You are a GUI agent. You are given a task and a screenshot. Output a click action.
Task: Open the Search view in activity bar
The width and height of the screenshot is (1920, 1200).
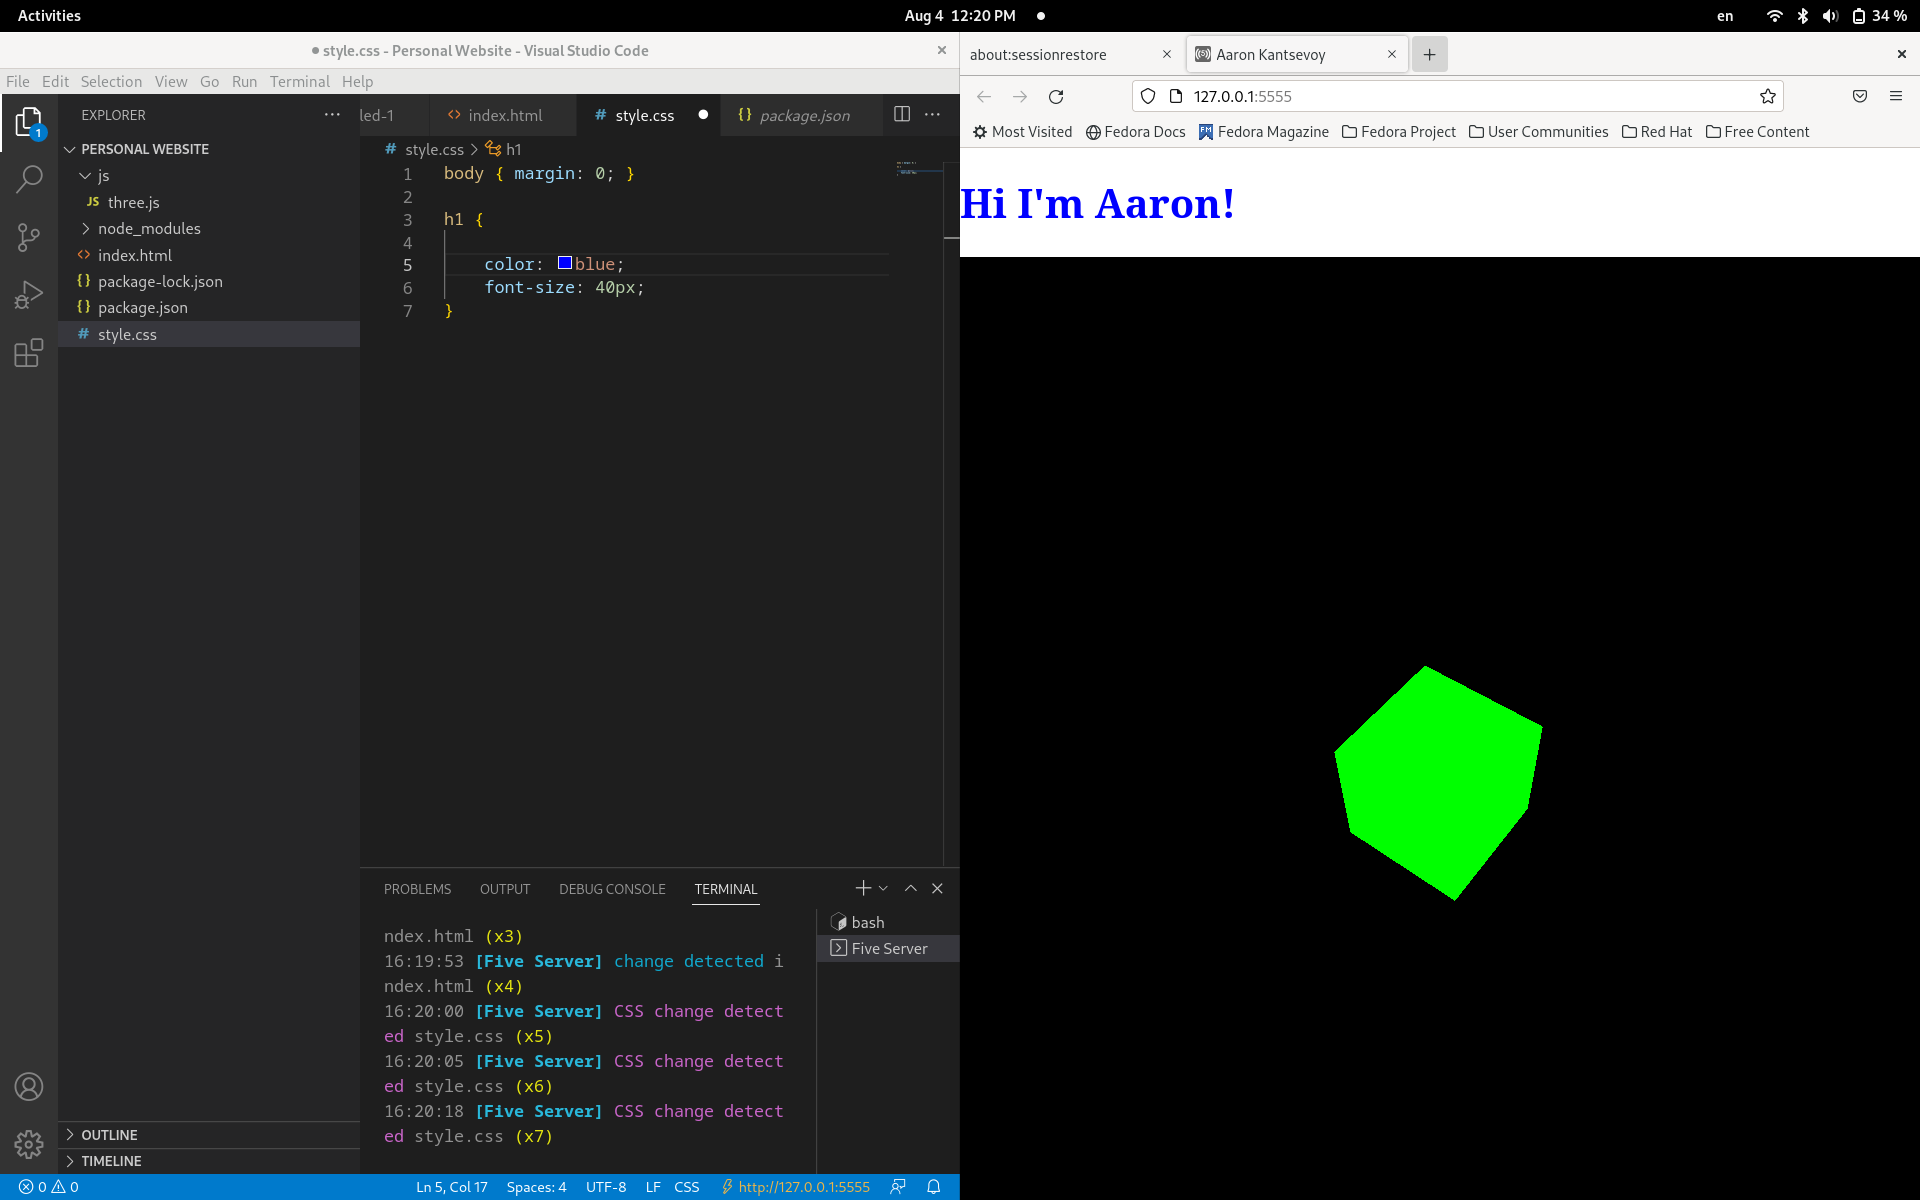pyautogui.click(x=29, y=179)
